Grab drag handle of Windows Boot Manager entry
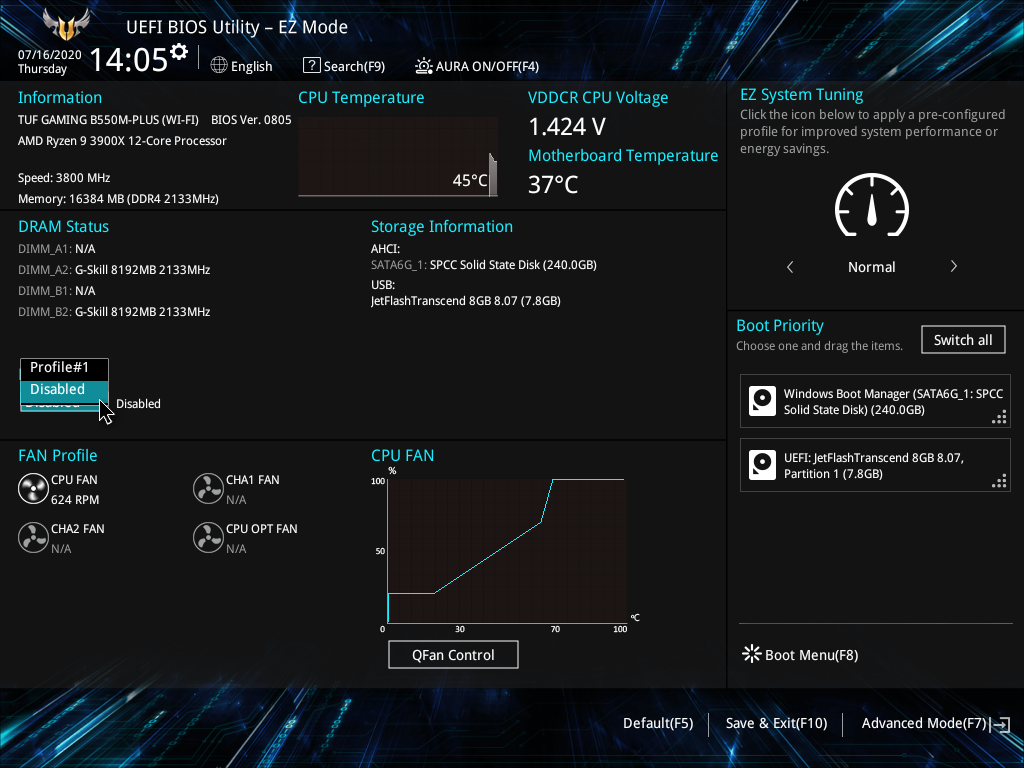The height and width of the screenshot is (768, 1024). pyautogui.click(x=999, y=417)
